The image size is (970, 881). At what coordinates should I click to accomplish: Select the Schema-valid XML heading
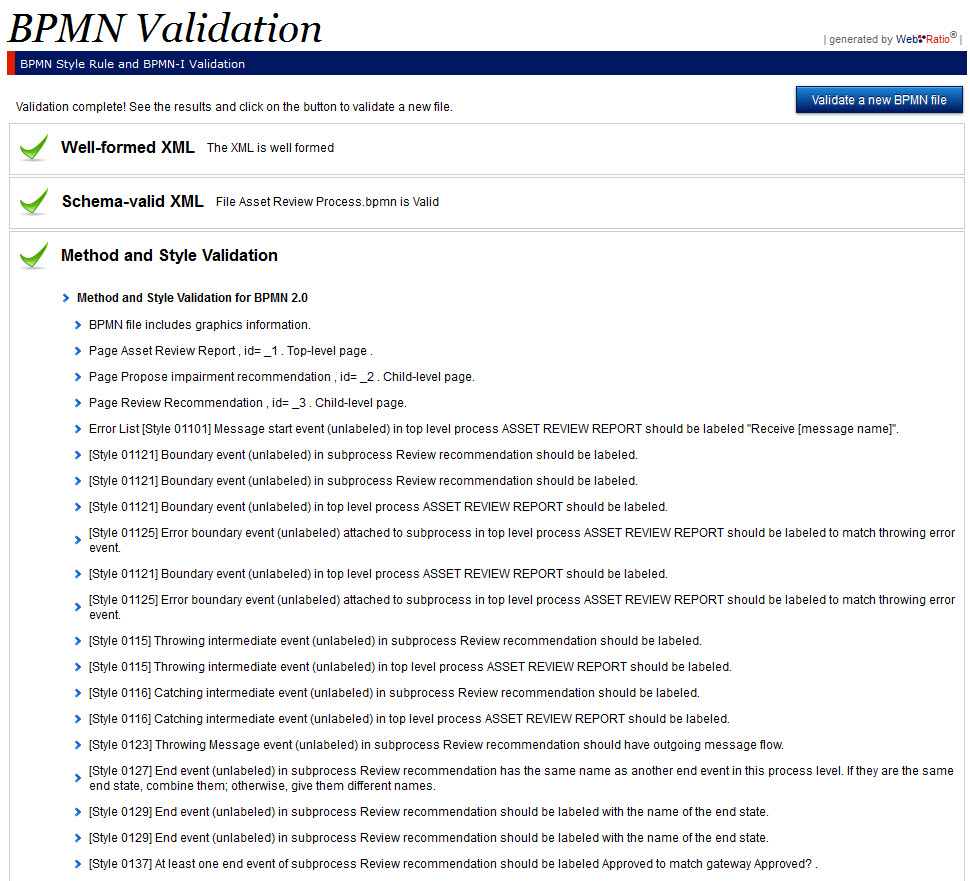(132, 201)
